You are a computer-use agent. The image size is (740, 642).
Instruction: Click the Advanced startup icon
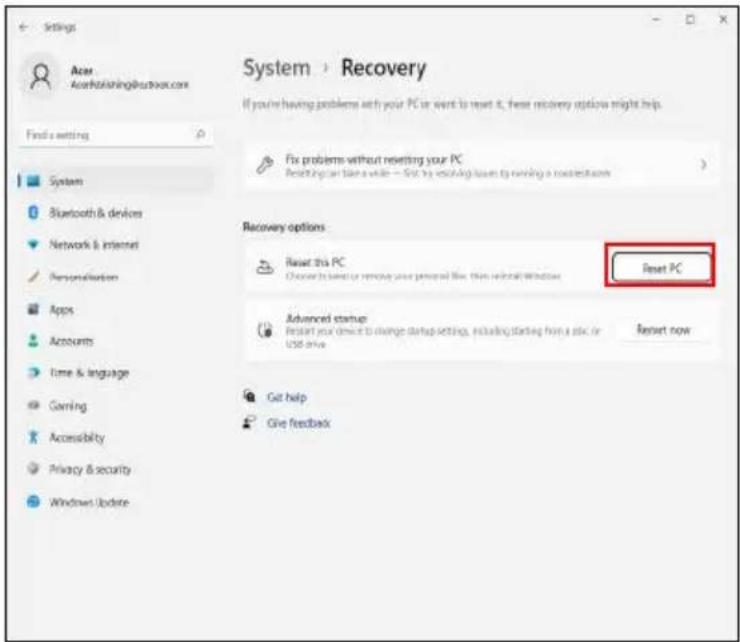[x=265, y=330]
